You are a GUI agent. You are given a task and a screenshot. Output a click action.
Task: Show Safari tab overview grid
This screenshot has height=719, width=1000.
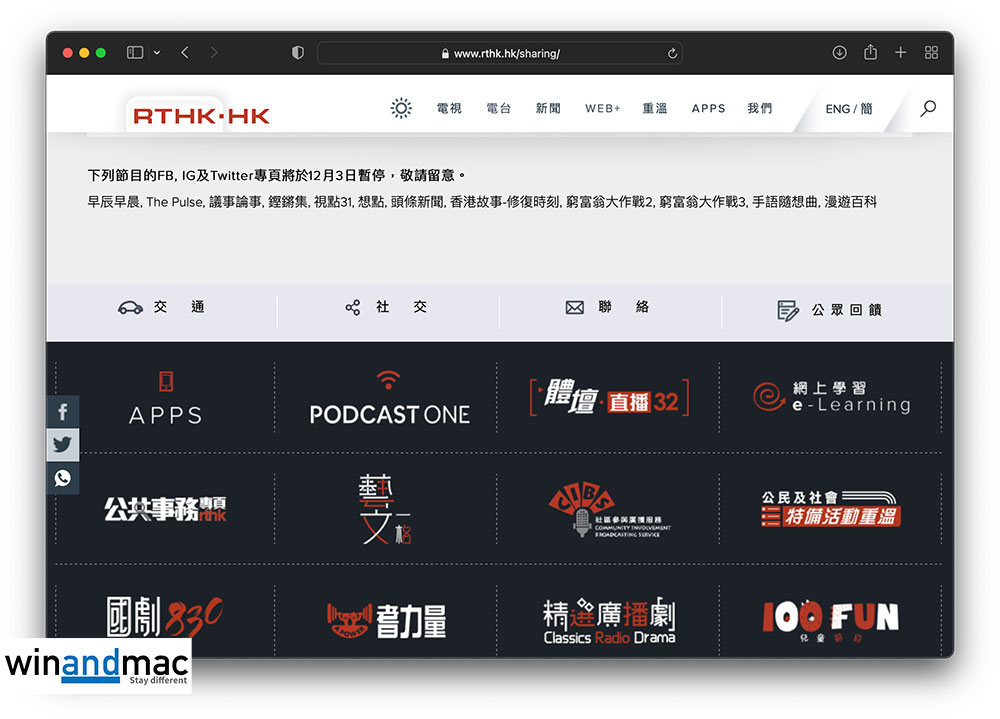(x=931, y=53)
